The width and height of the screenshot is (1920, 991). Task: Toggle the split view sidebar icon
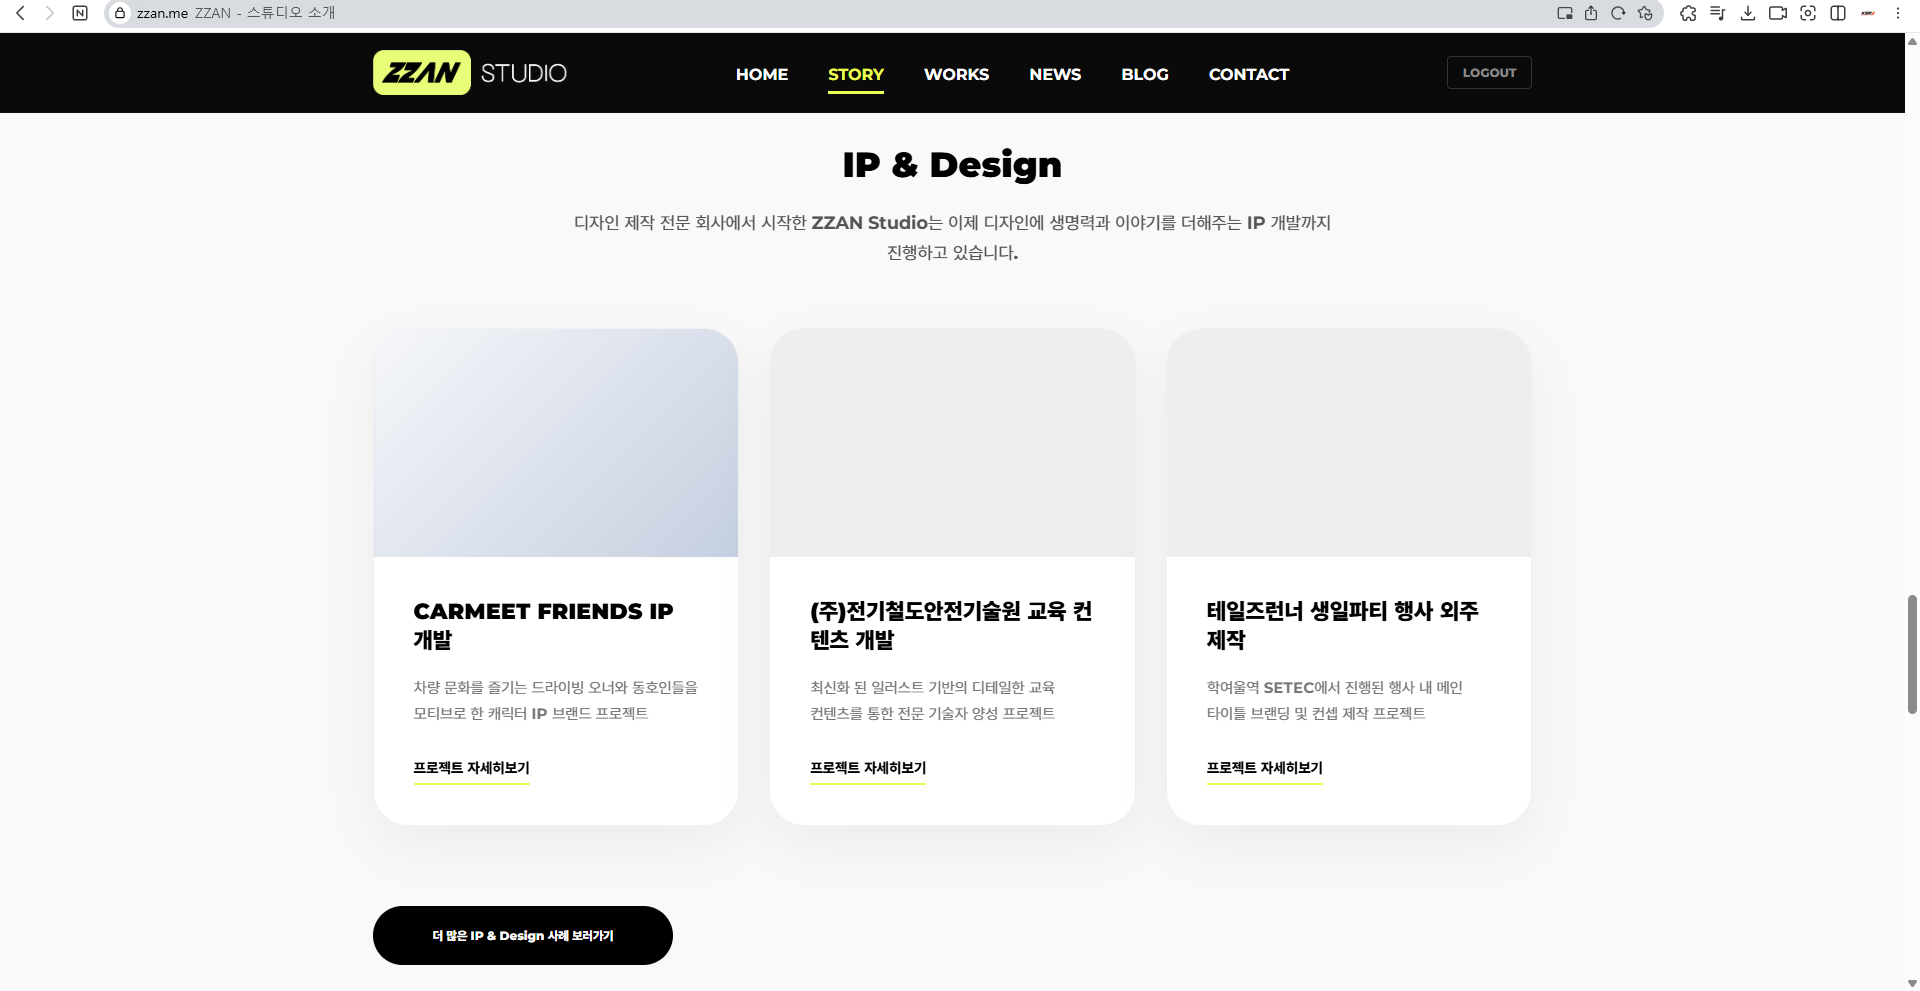[x=1838, y=13]
